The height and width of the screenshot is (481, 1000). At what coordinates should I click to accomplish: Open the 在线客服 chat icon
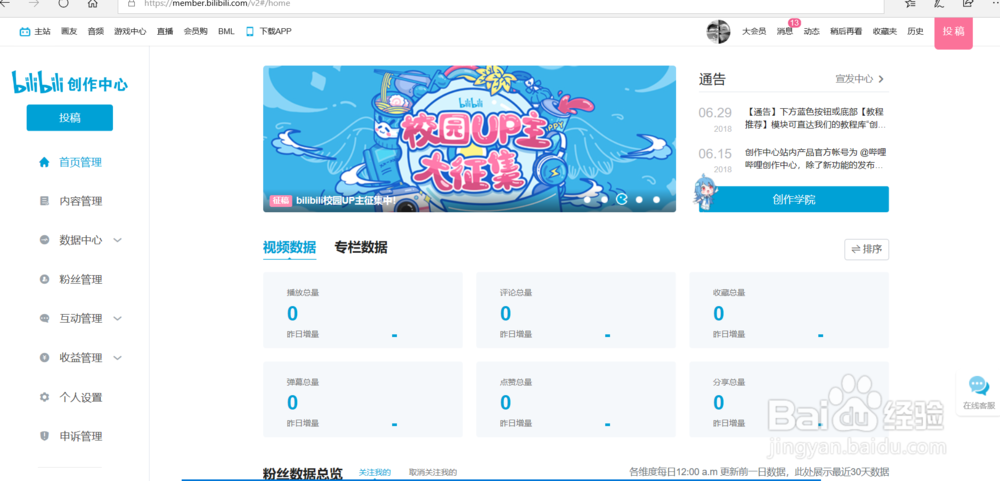[x=978, y=386]
